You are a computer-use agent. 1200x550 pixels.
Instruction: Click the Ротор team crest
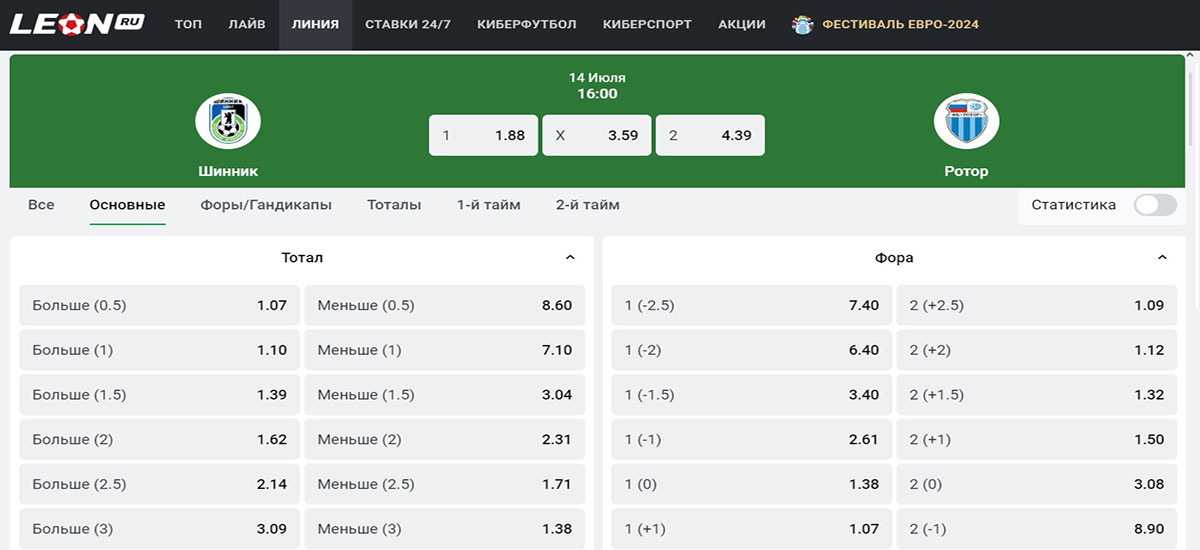click(x=966, y=121)
